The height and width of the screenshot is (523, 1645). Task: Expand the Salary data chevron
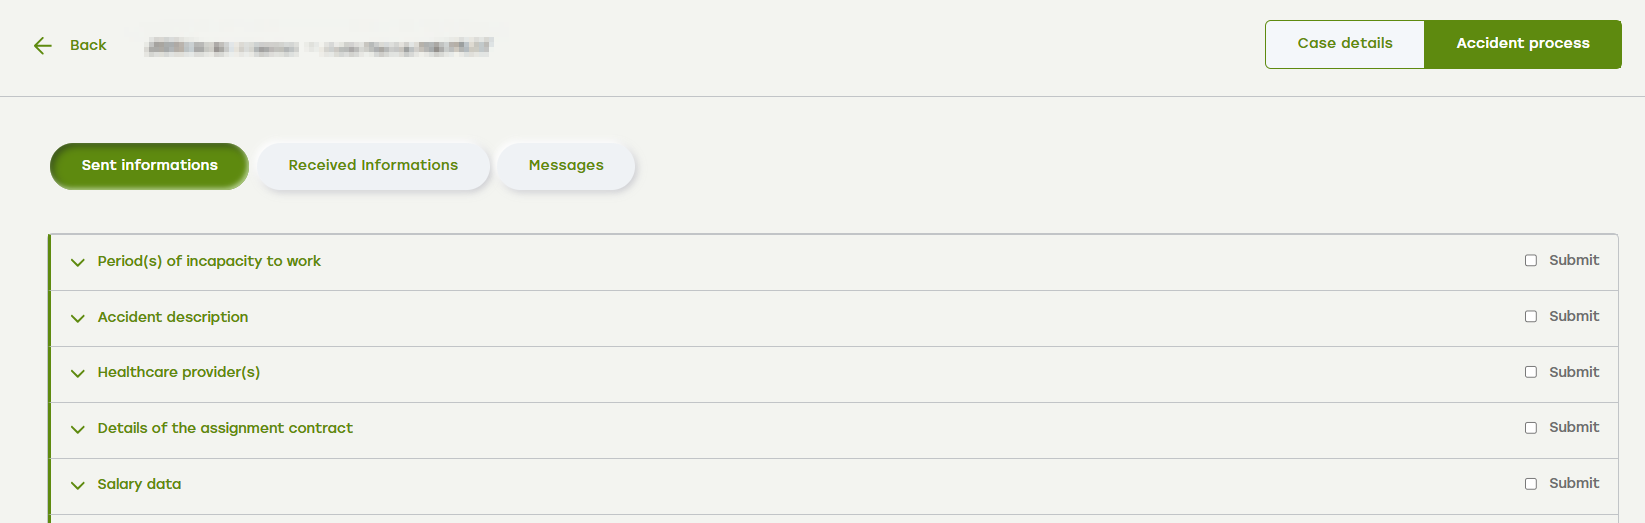click(x=78, y=485)
